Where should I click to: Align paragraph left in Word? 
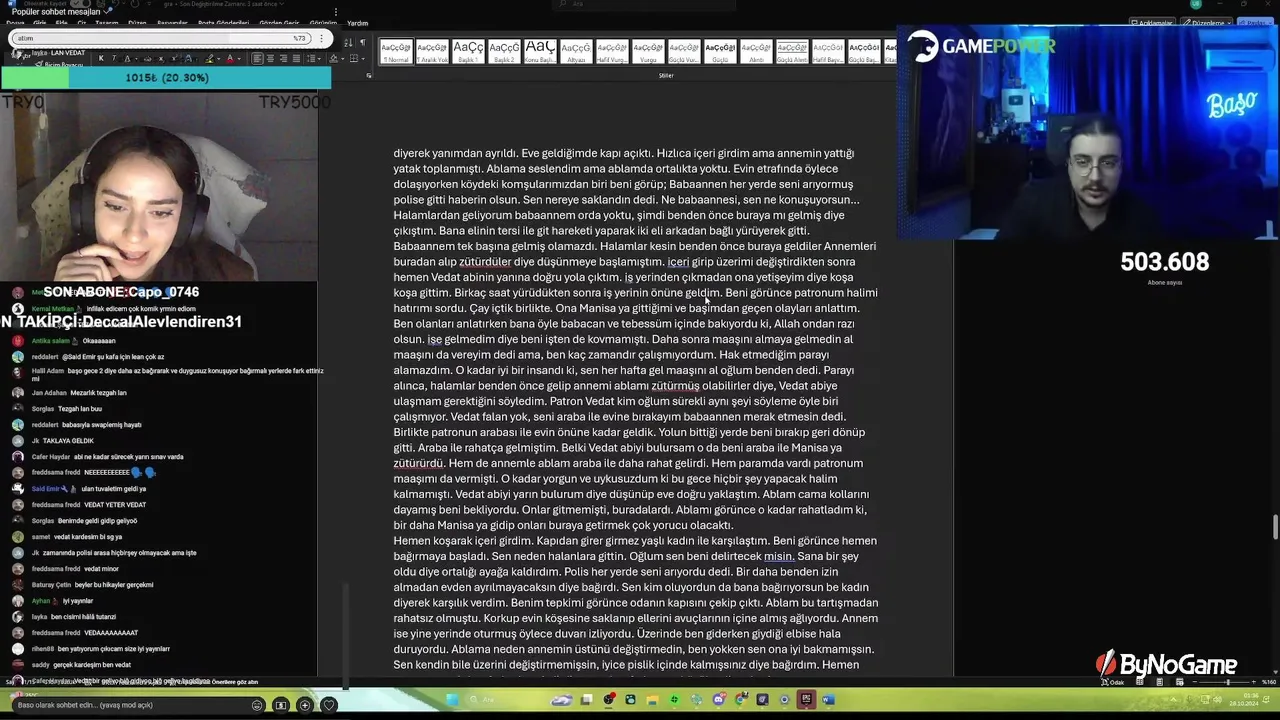[257, 58]
